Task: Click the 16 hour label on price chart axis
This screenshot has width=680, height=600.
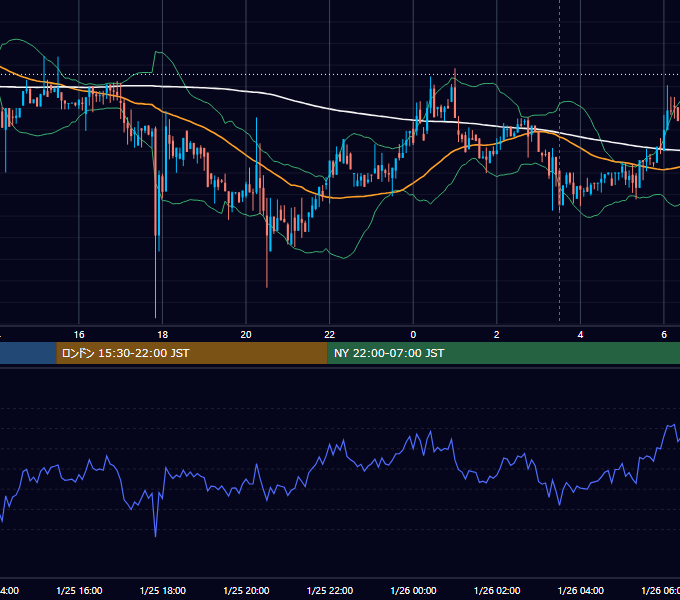Action: 79,335
